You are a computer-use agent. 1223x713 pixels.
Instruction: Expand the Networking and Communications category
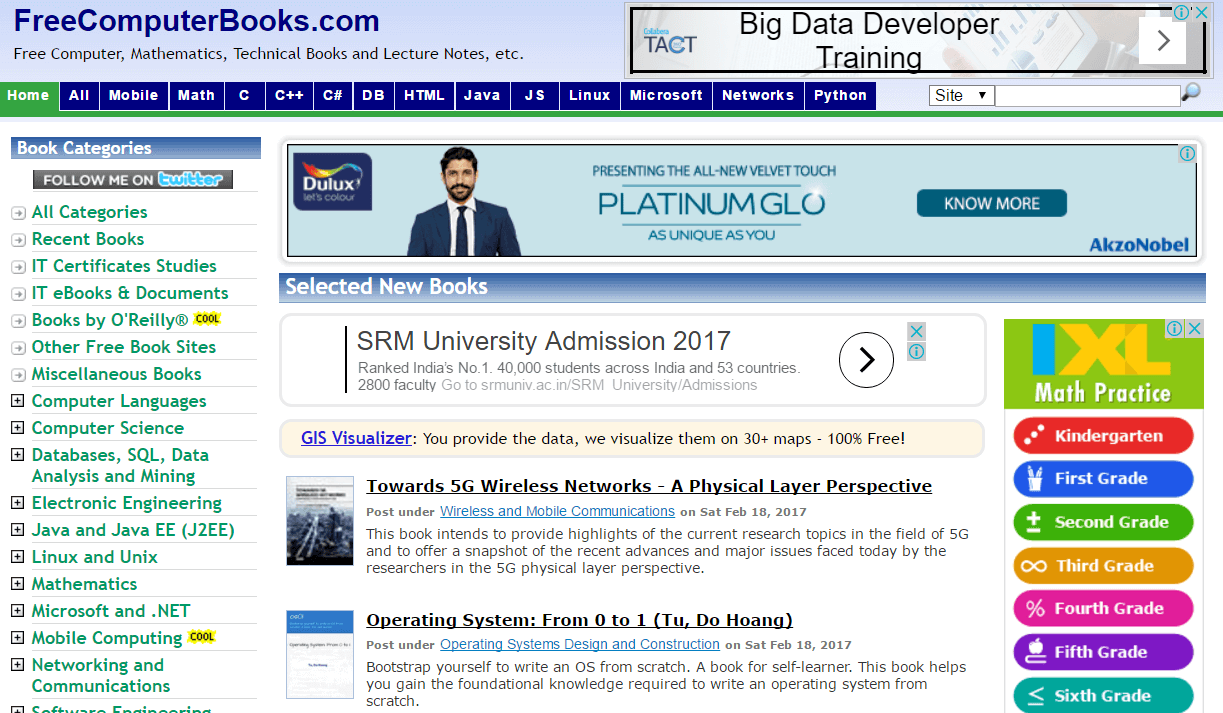coord(17,665)
